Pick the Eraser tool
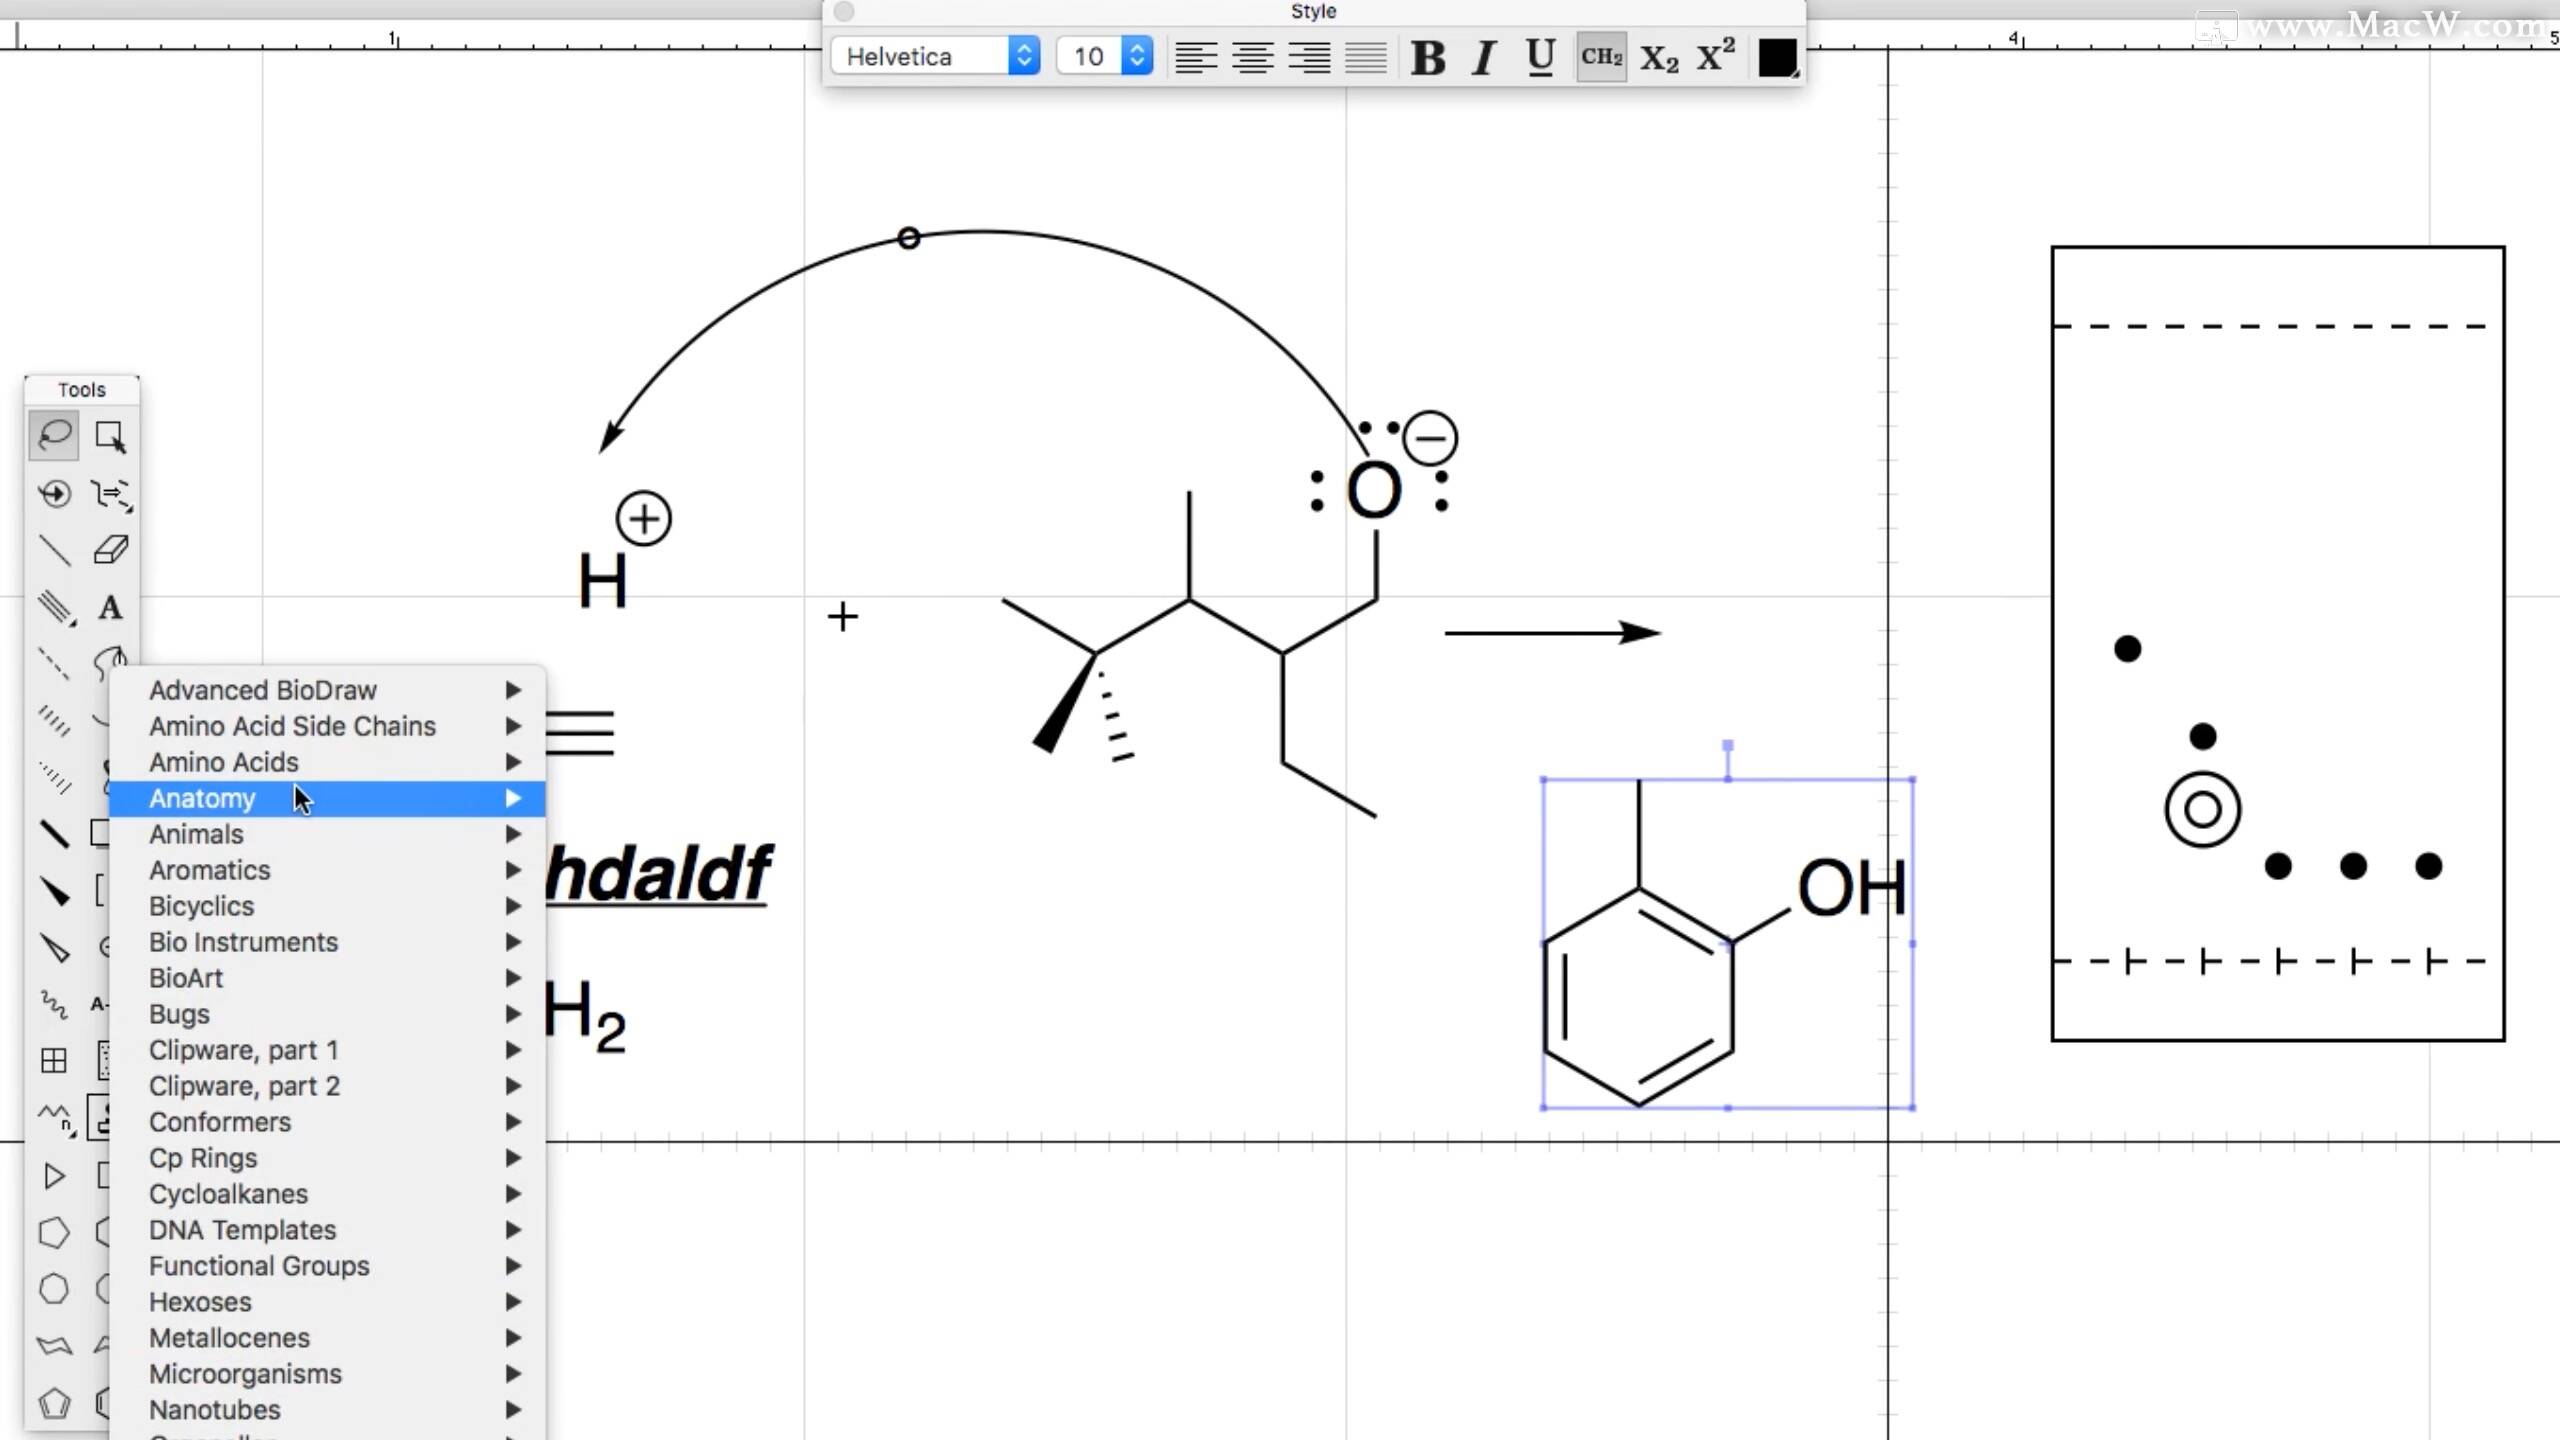 110,550
